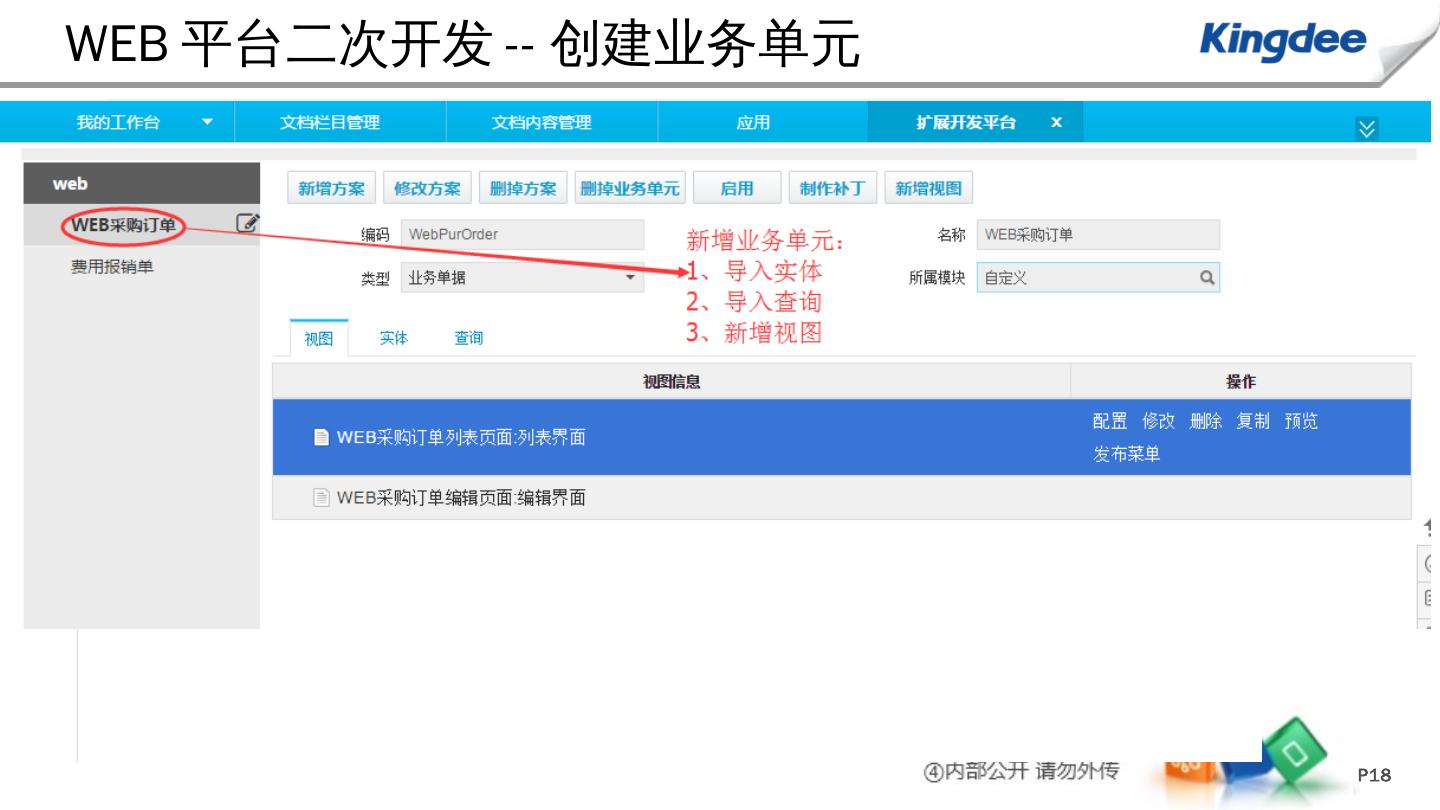Open the 我的工作台 dropdown arrow
Image resolution: width=1440 pixels, height=810 pixels.
[207, 122]
